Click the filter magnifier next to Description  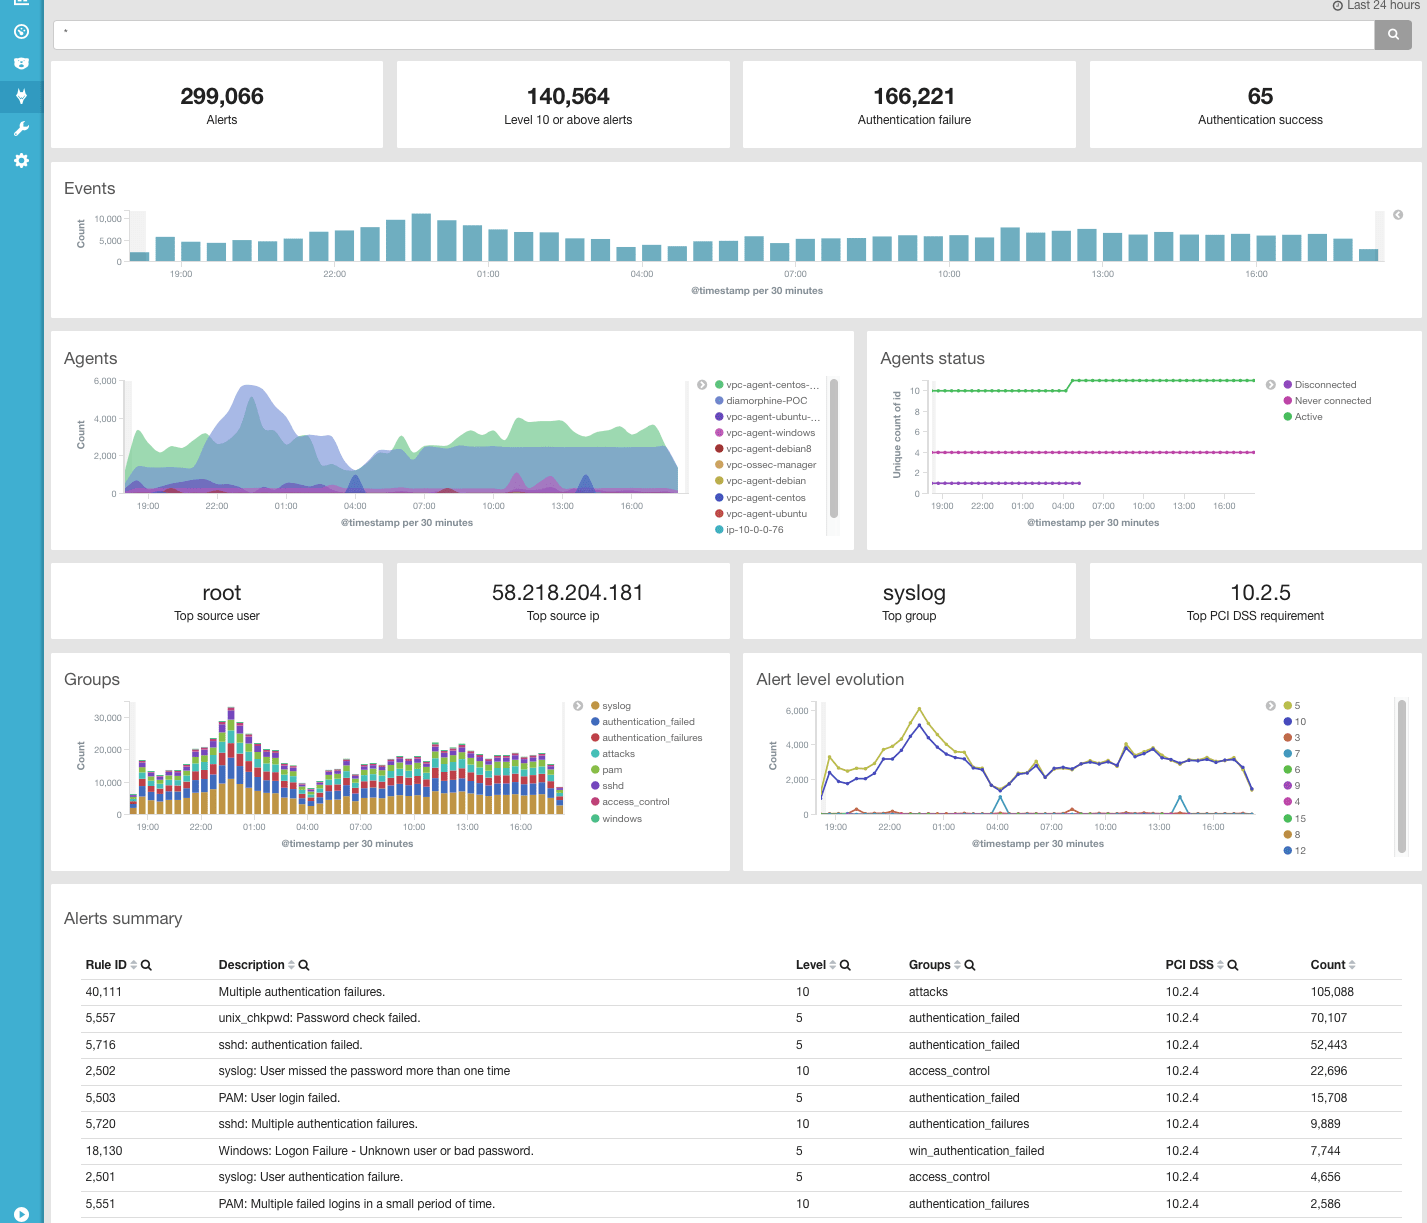click(x=304, y=965)
